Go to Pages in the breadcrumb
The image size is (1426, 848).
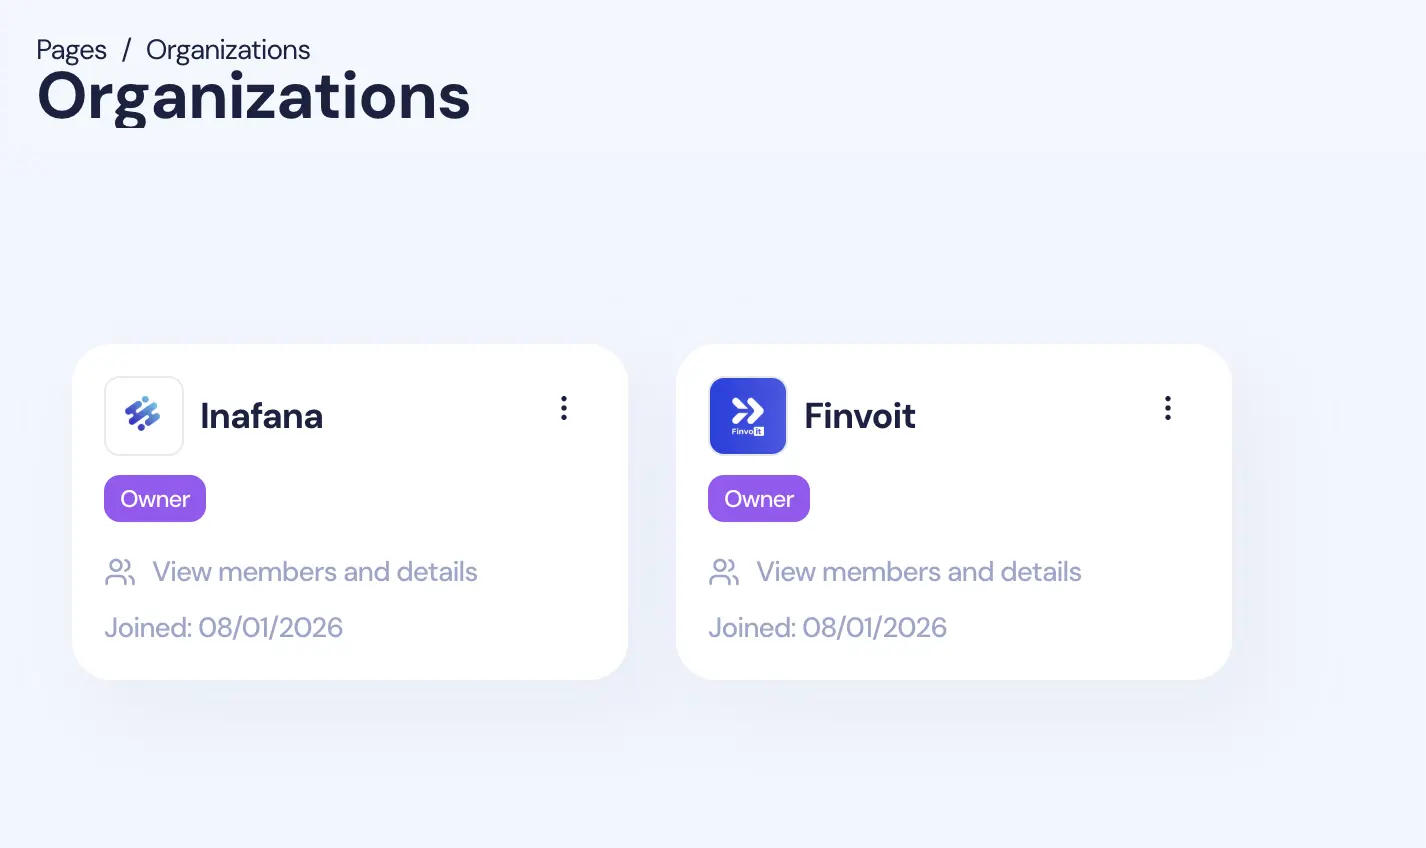click(x=71, y=50)
